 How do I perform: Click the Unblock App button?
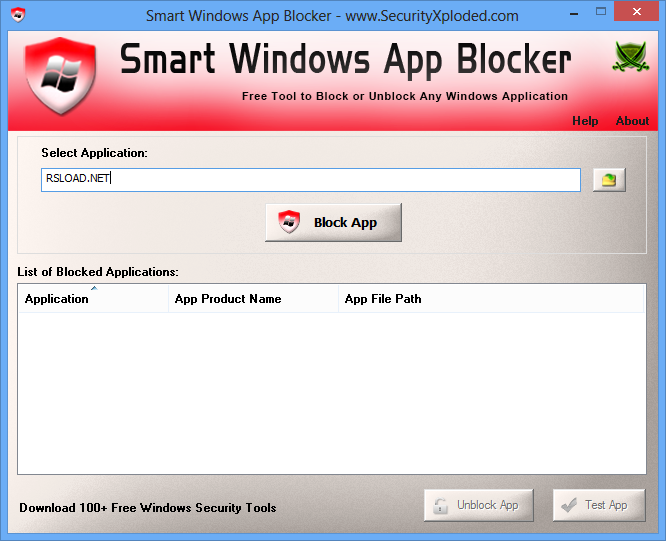click(479, 505)
